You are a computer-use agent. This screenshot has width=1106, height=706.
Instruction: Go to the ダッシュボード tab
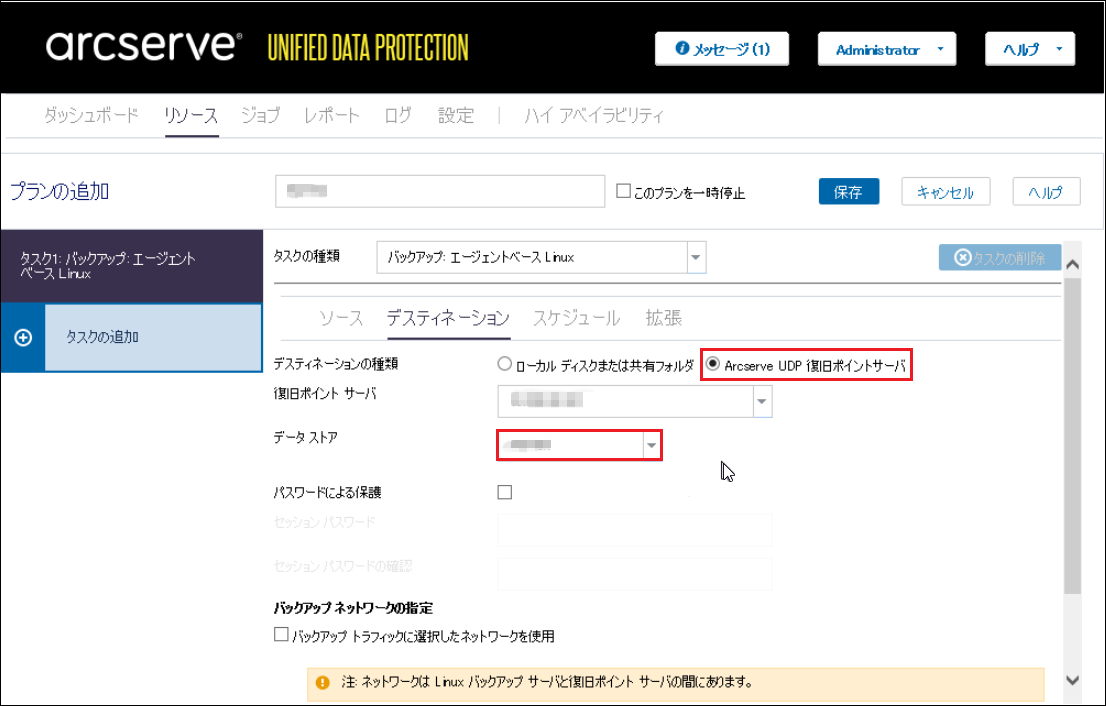[x=91, y=115]
